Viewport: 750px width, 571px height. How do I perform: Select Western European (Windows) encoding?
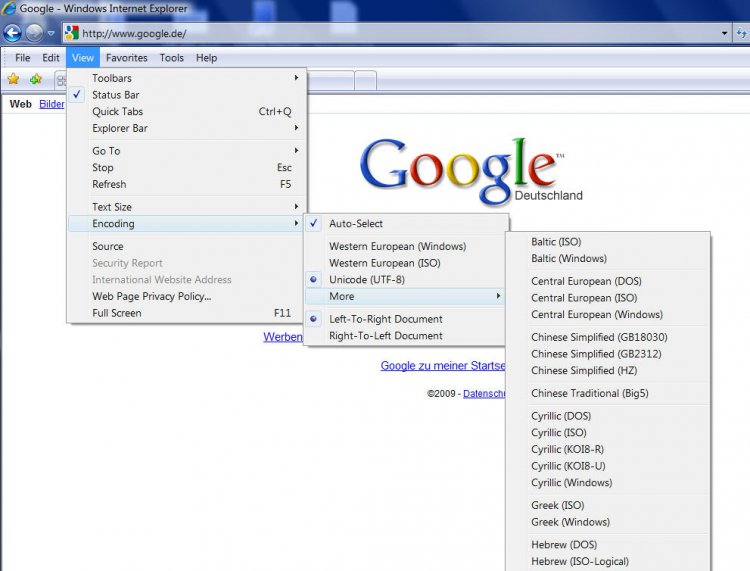pyautogui.click(x=406, y=246)
